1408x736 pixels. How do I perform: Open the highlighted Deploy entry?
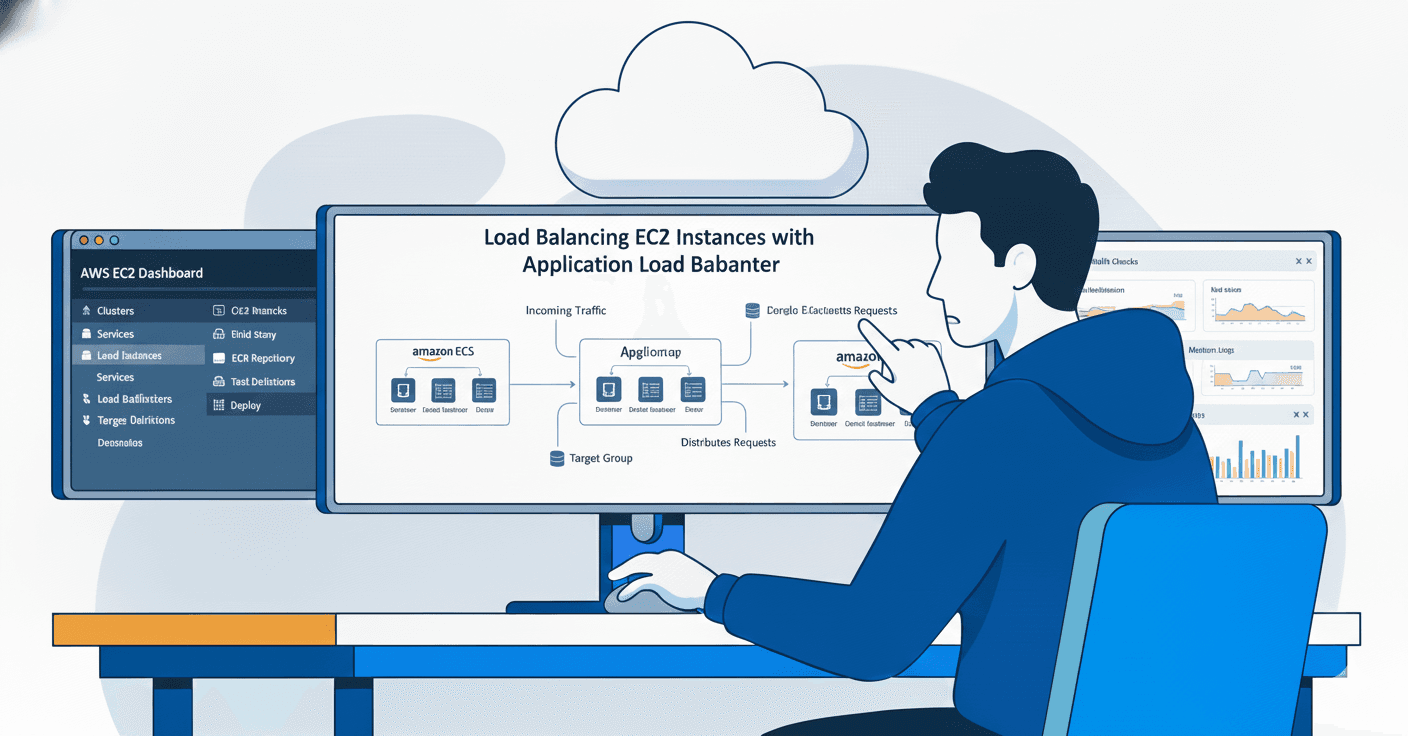coord(248,405)
